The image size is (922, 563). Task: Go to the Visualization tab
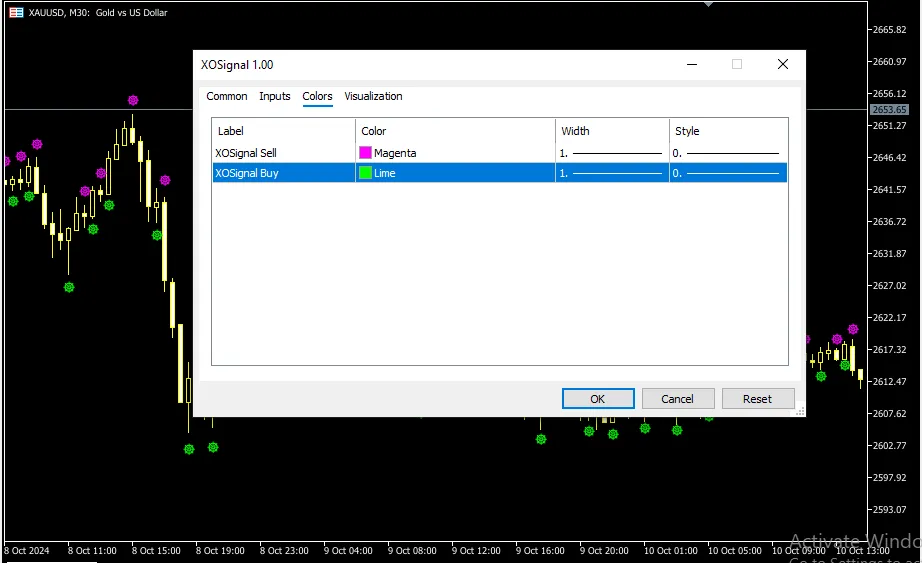[373, 97]
